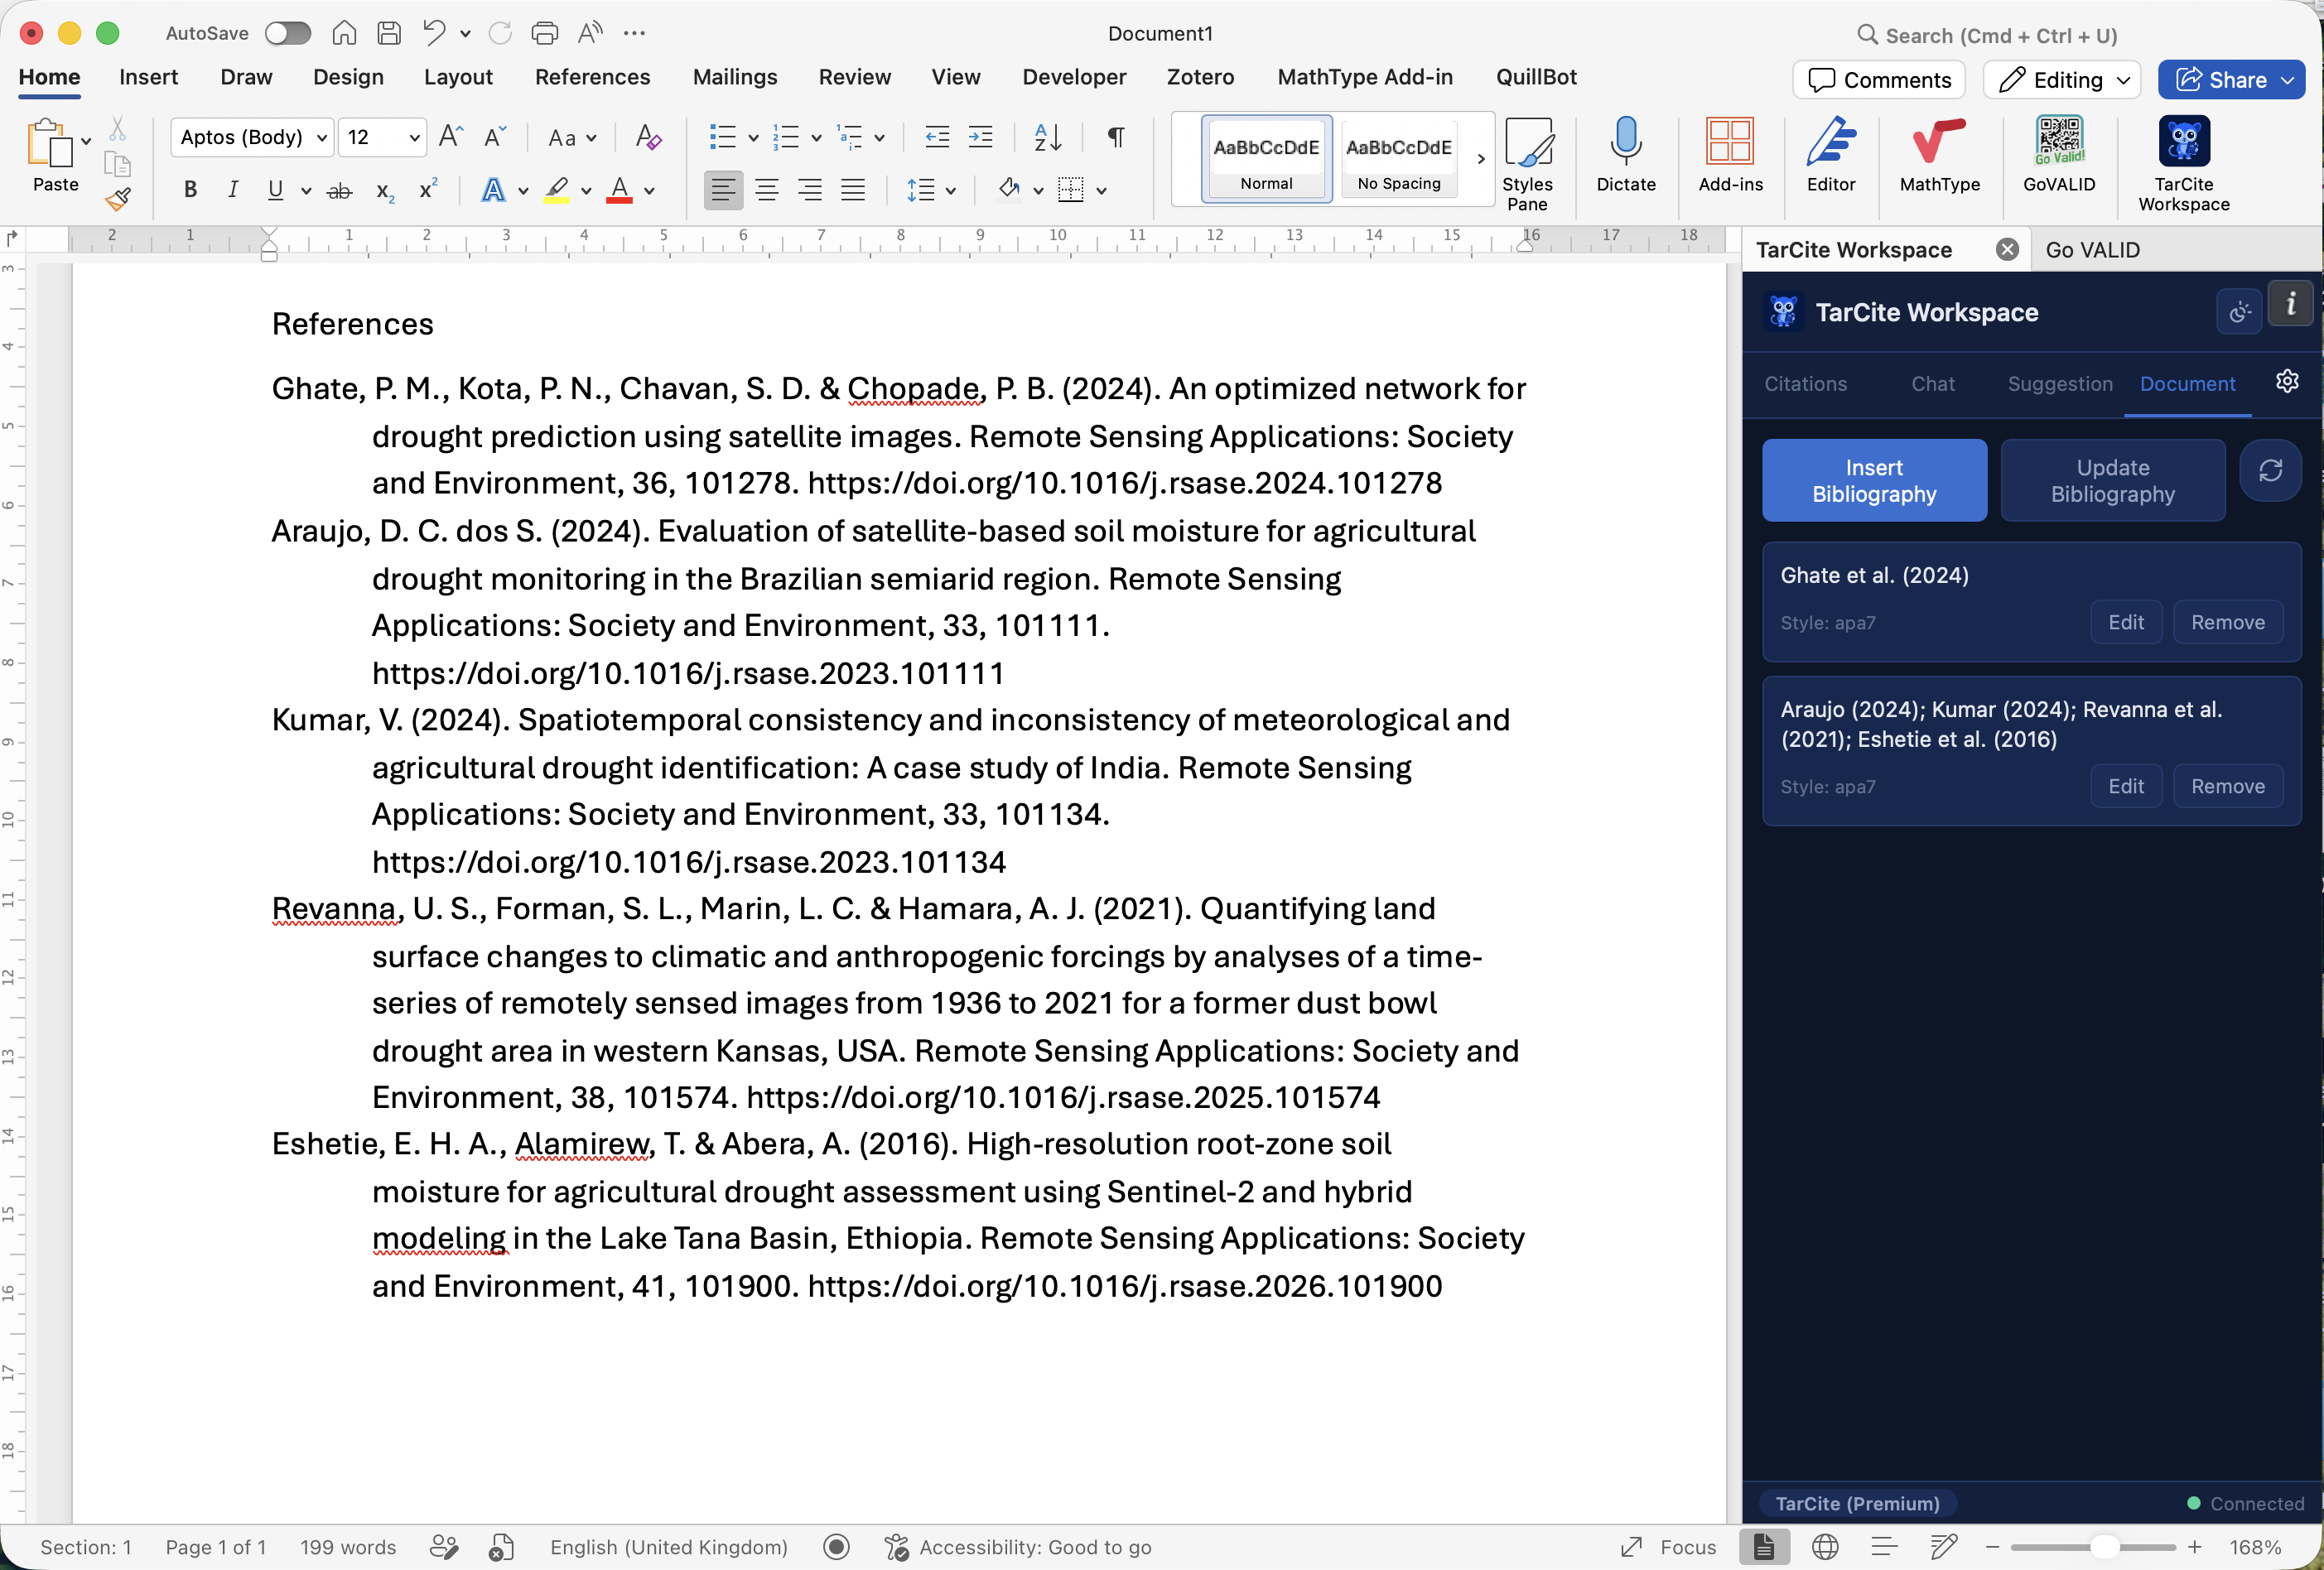The width and height of the screenshot is (2324, 1570).
Task: Center align the paragraph
Action: coord(767,190)
